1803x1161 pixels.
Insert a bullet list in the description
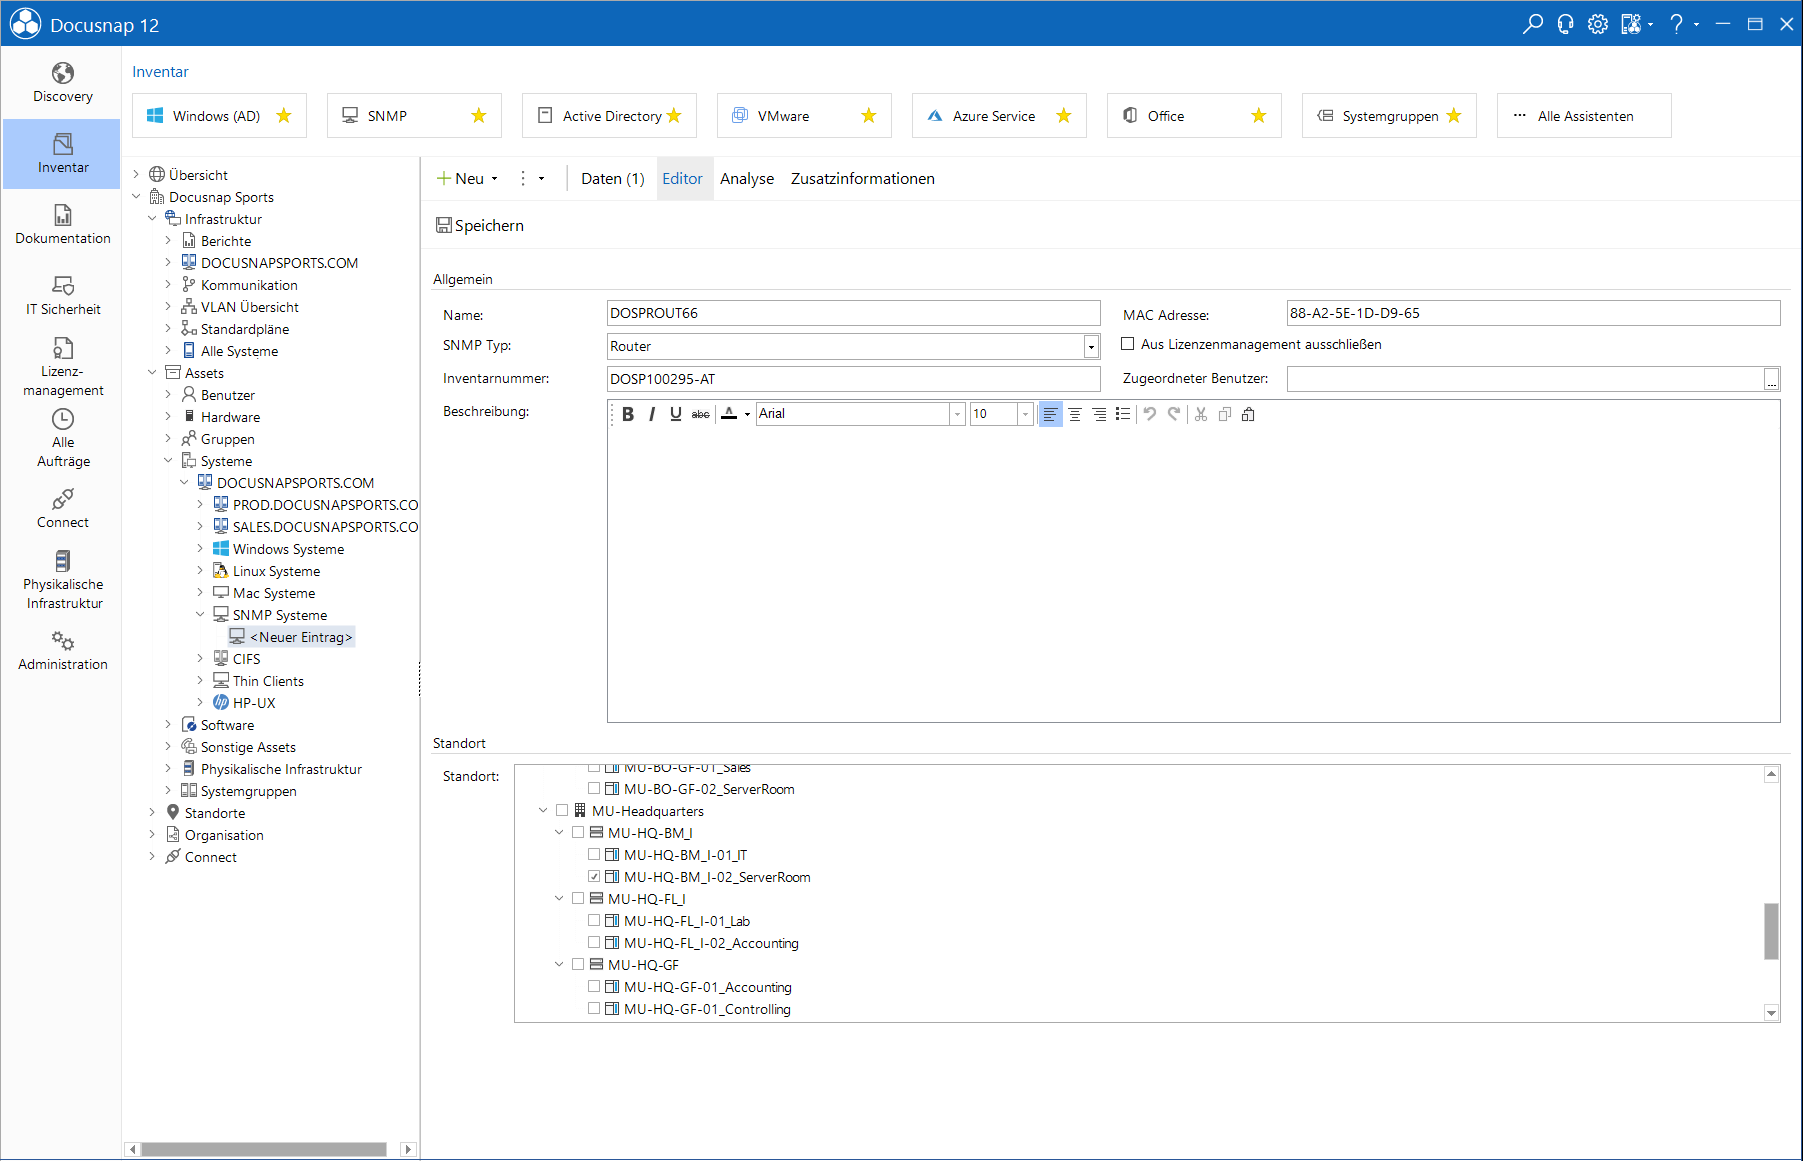tap(1123, 414)
